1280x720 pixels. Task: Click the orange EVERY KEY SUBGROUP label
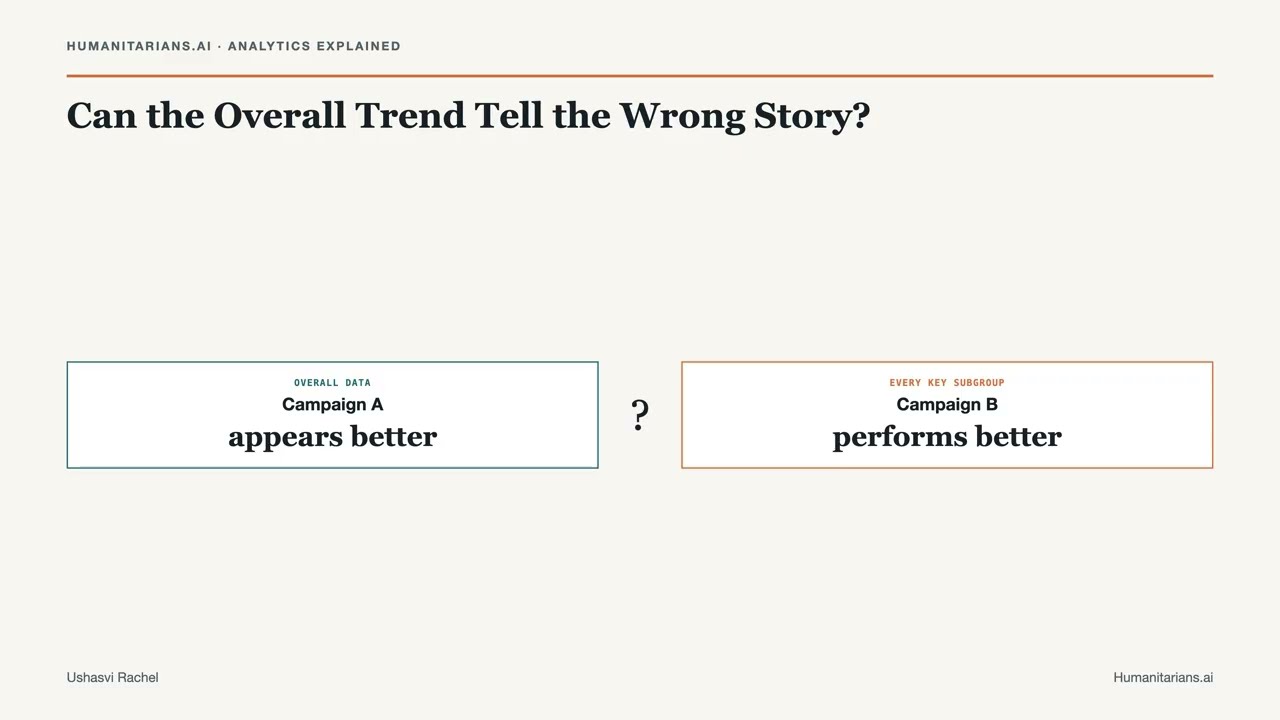(x=947, y=383)
